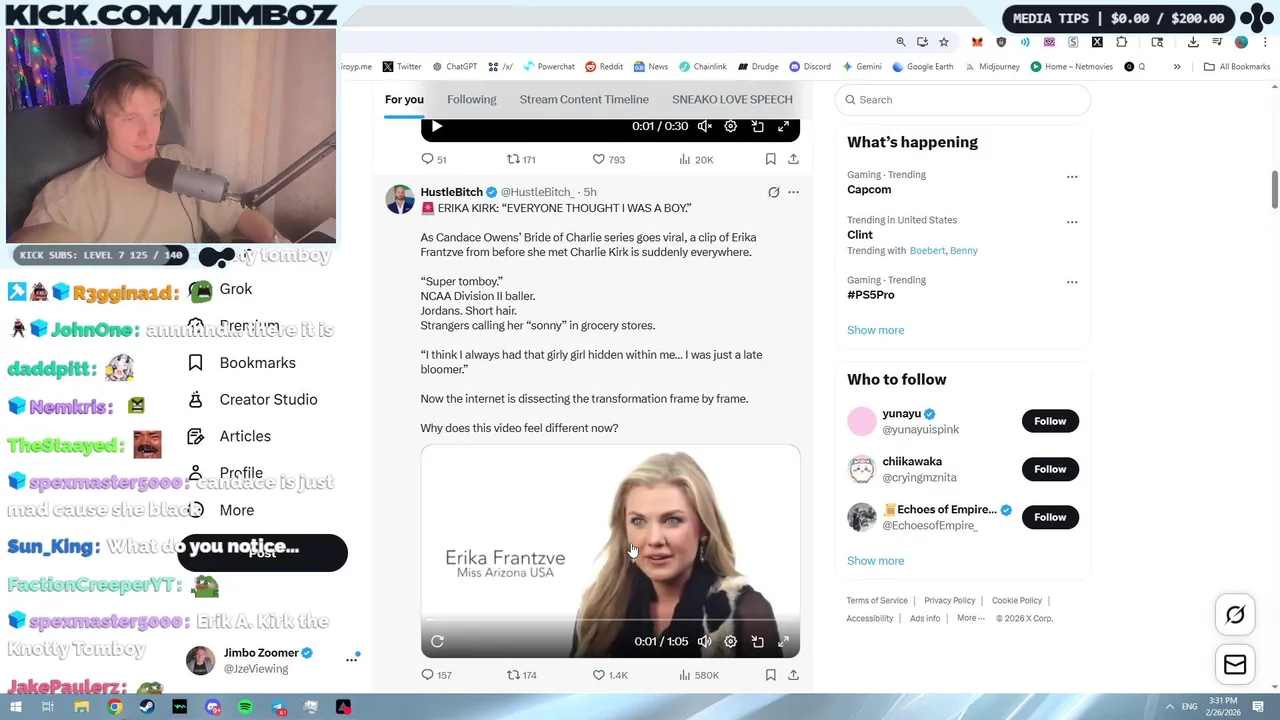Toggle picture-in-picture on Erika Frantzve video
The image size is (1280, 720).
pos(757,641)
